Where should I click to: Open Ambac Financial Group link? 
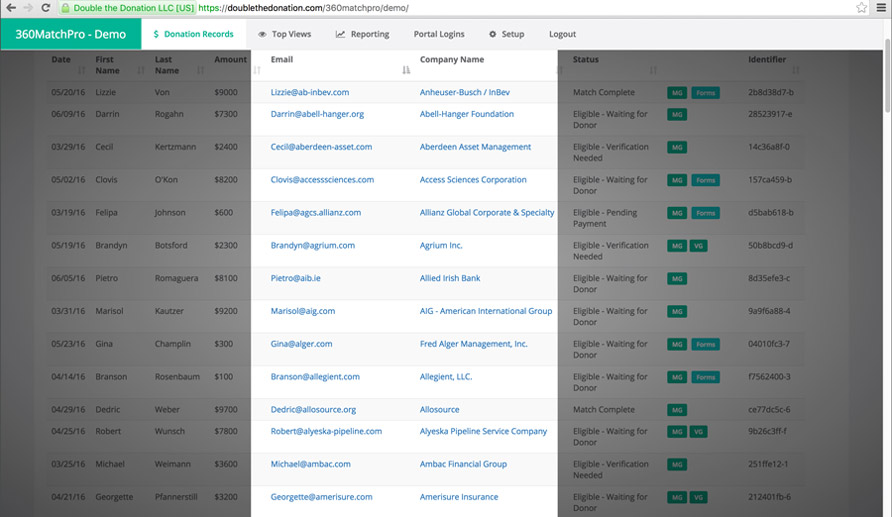(x=463, y=464)
